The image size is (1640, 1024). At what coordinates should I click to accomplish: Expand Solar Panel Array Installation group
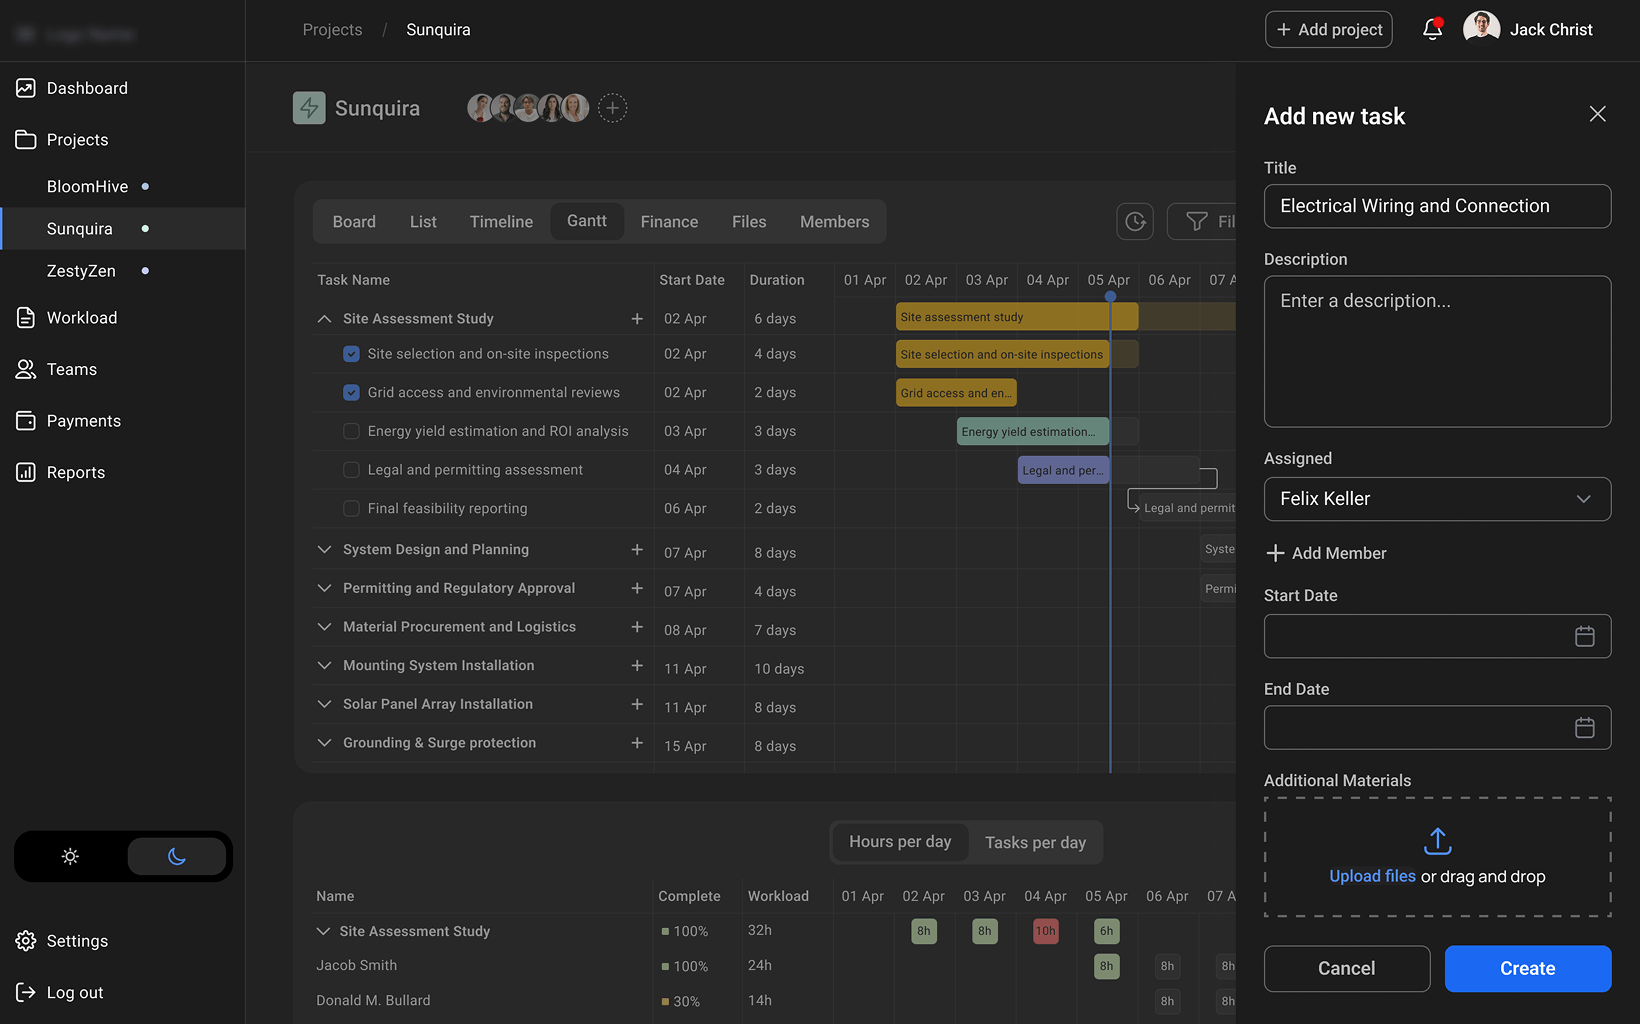tap(324, 704)
